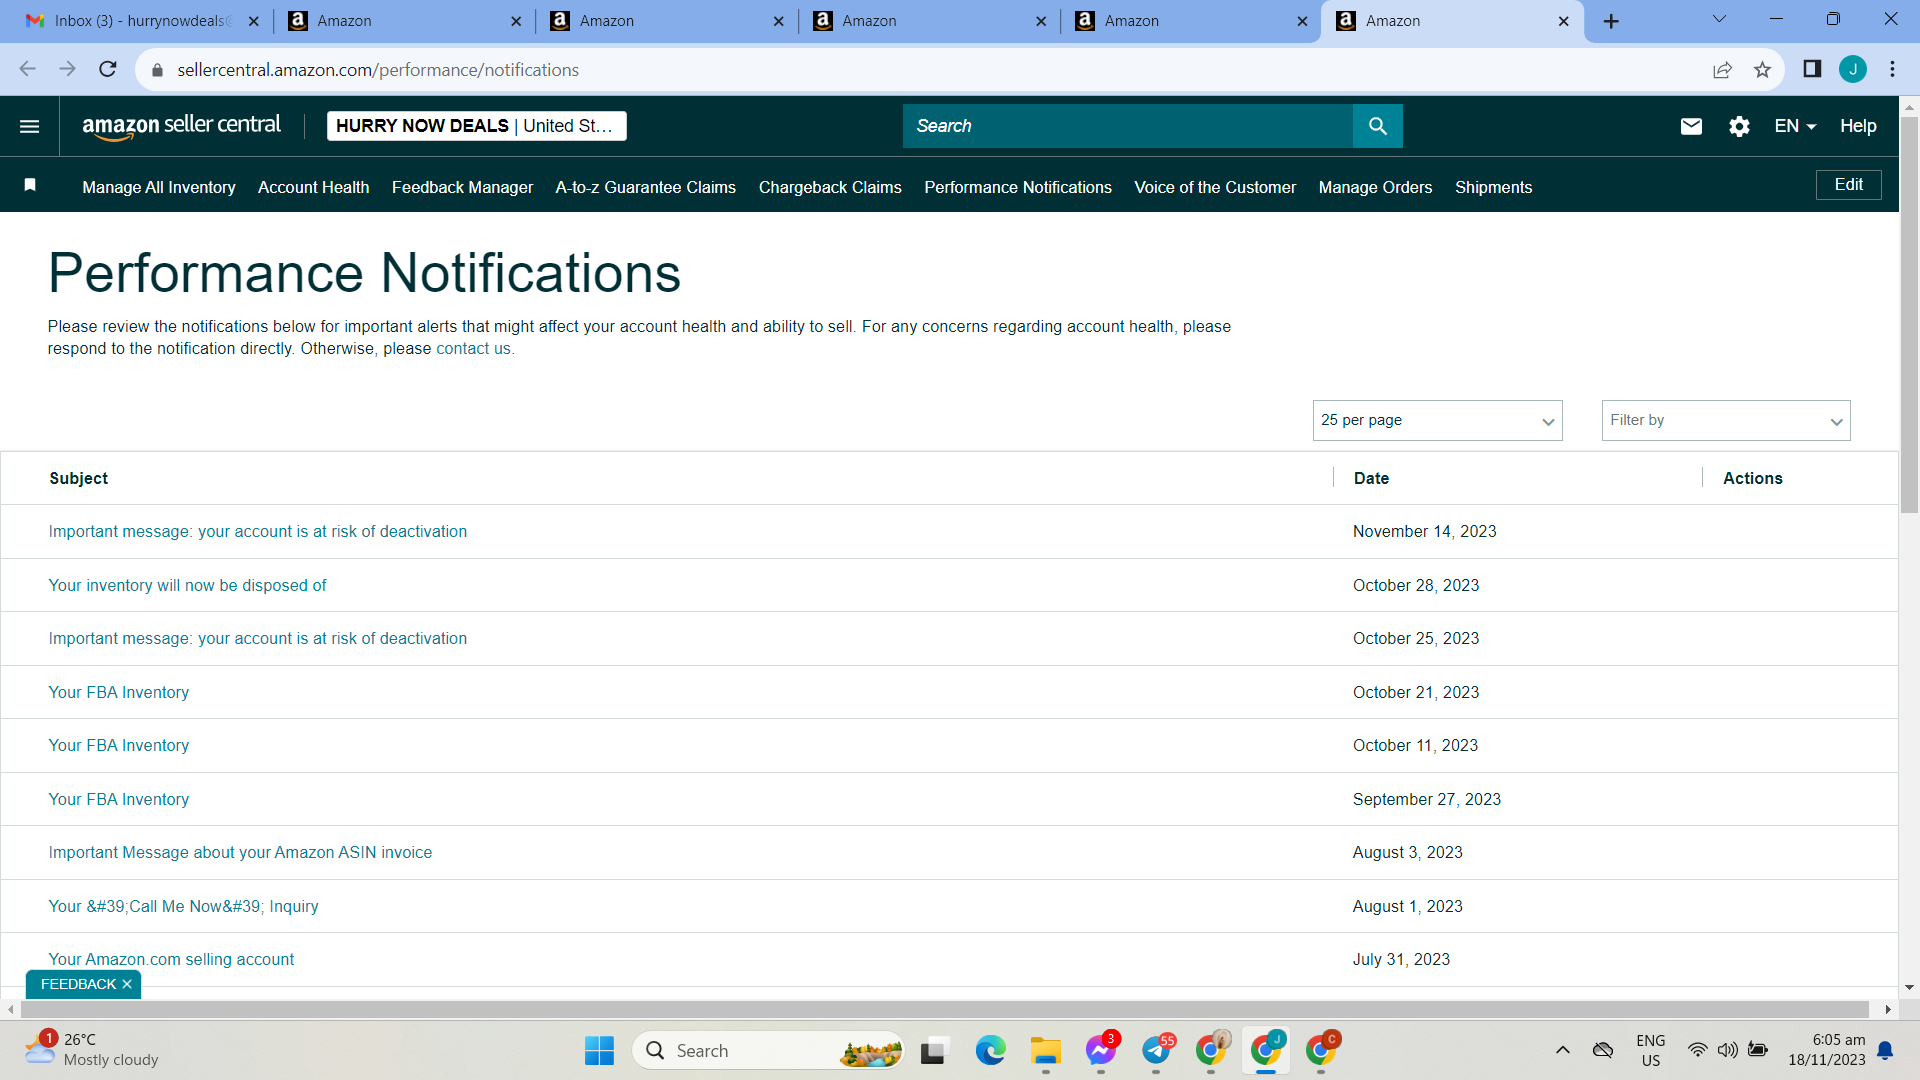Open Messenger app from taskbar

1101,1050
